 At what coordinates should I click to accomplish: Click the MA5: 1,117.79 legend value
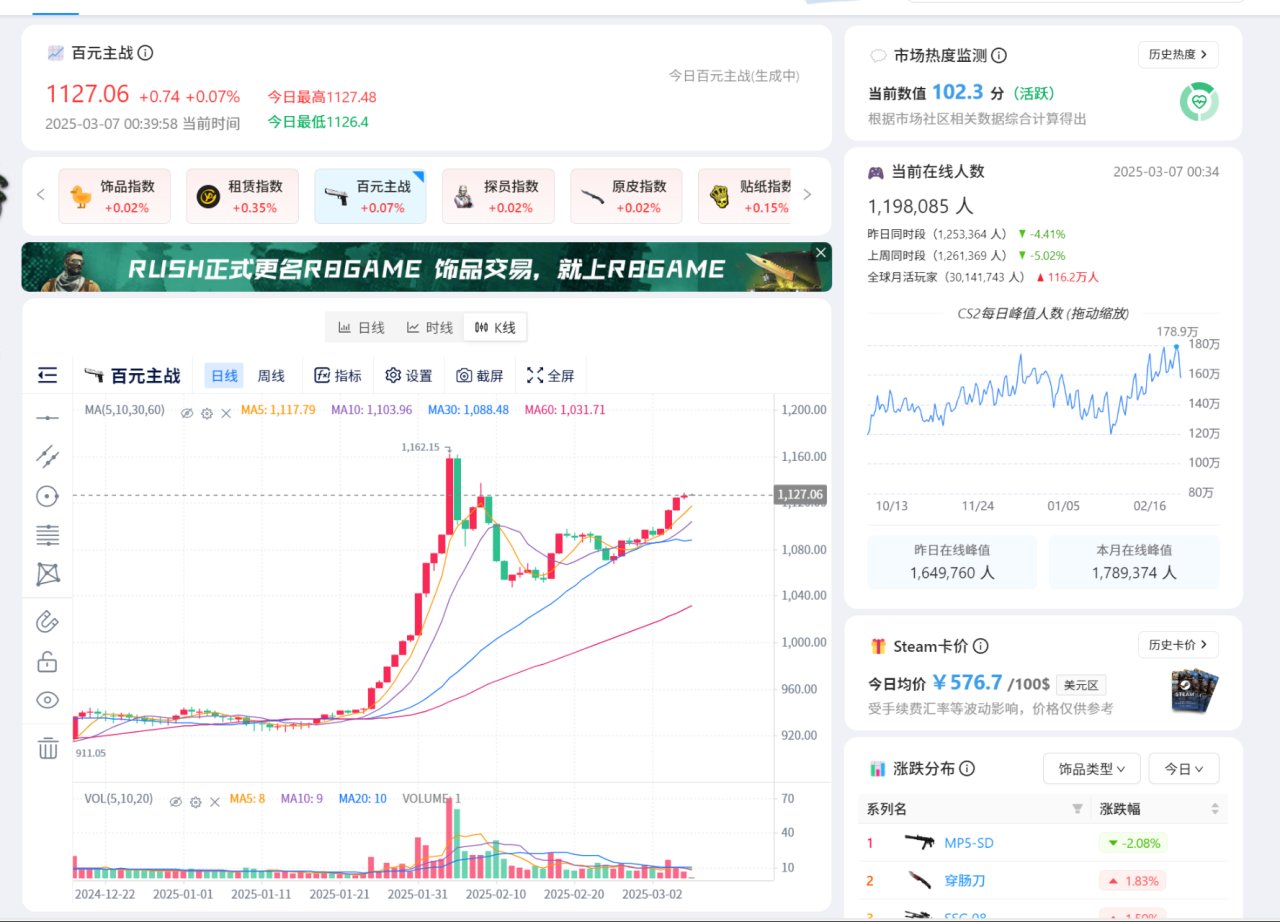[278, 410]
